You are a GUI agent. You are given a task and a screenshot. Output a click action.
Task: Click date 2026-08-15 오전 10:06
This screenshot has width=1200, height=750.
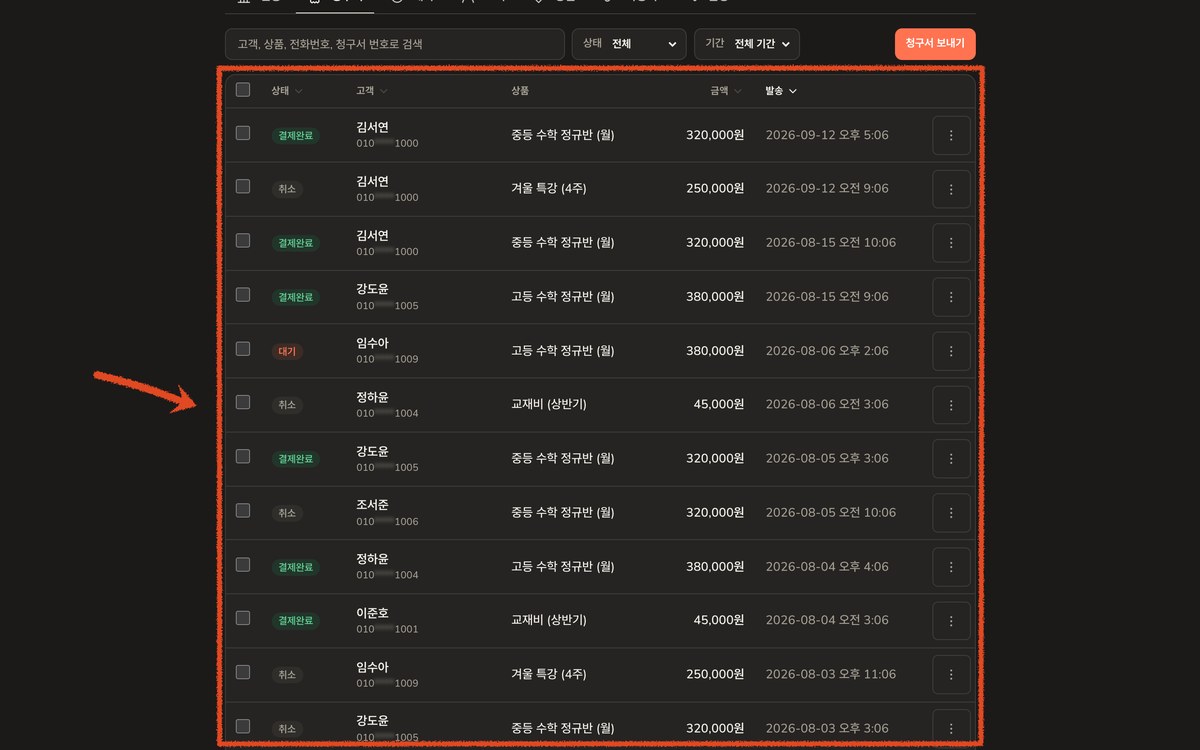pyautogui.click(x=831, y=243)
